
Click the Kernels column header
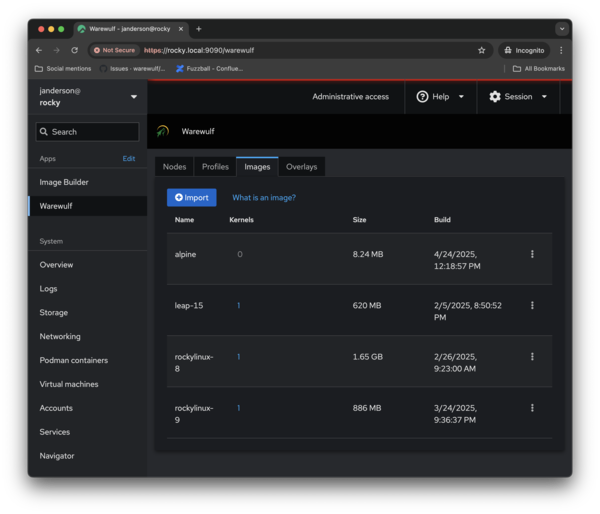241,220
